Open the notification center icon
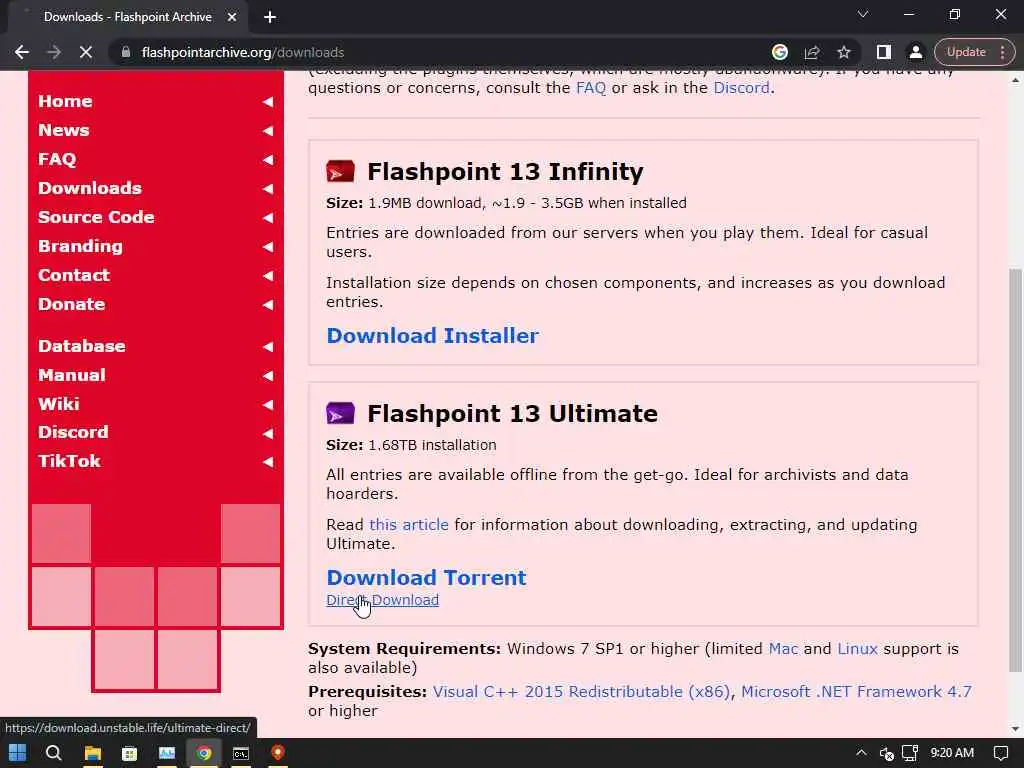Image resolution: width=1024 pixels, height=768 pixels. pos(1000,753)
